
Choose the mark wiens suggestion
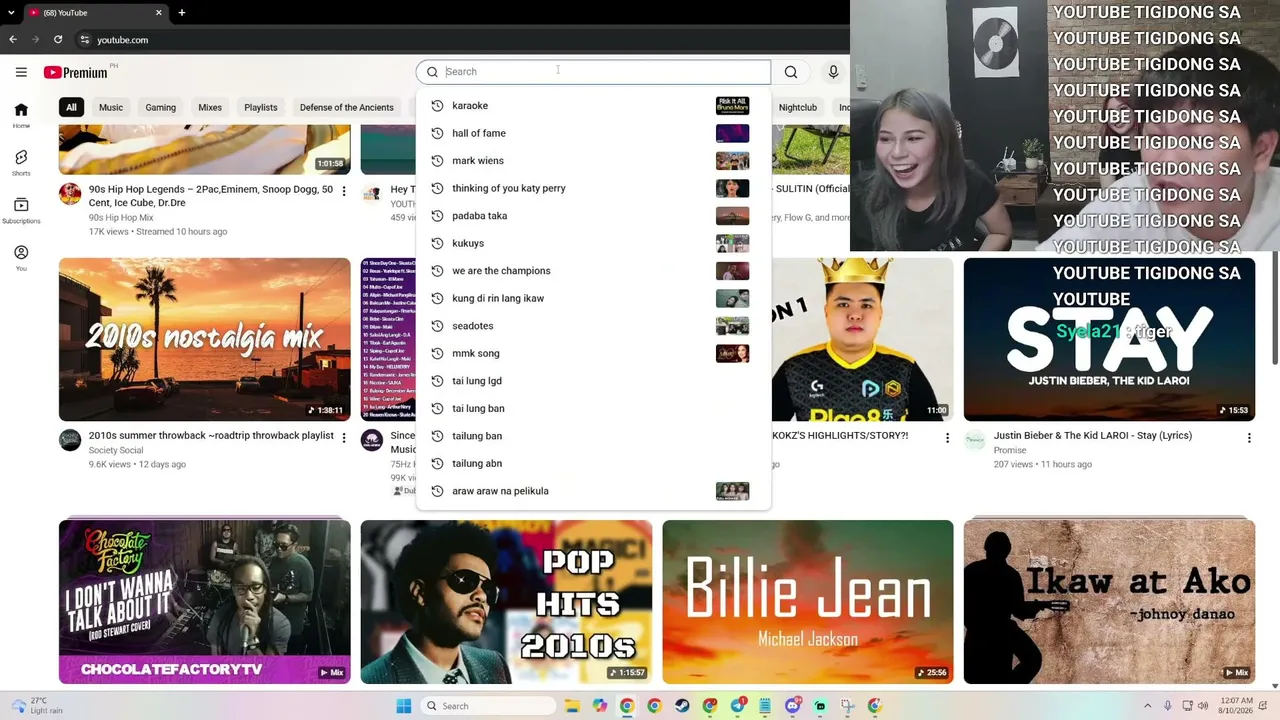click(593, 161)
